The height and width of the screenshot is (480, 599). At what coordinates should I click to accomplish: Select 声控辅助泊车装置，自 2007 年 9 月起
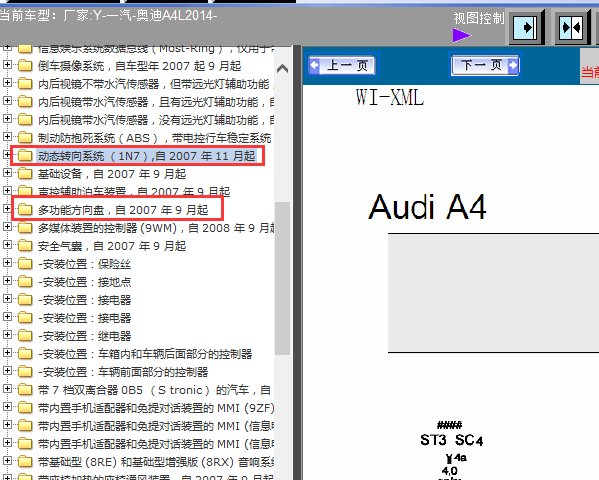coord(134,191)
